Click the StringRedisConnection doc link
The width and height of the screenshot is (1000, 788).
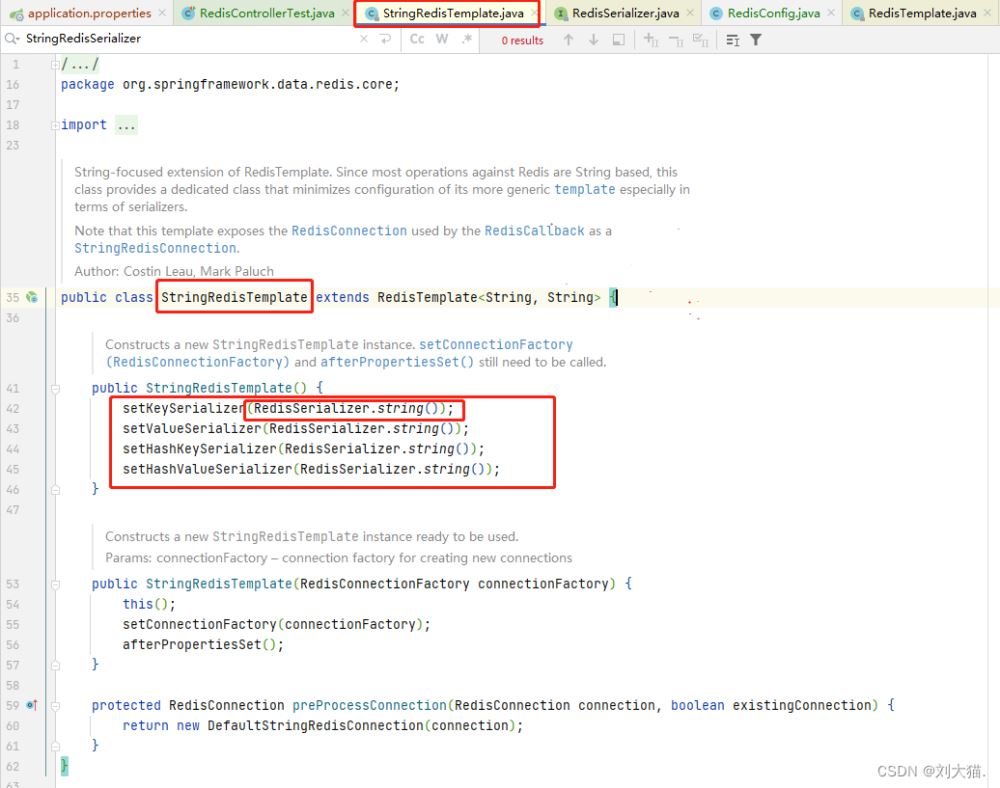[x=155, y=248]
